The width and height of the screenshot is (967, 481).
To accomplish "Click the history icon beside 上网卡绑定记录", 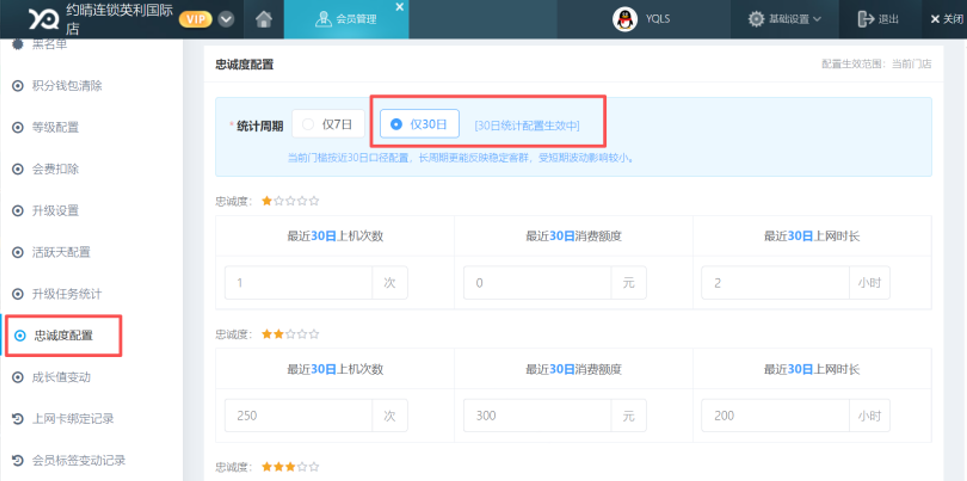I will point(17,419).
